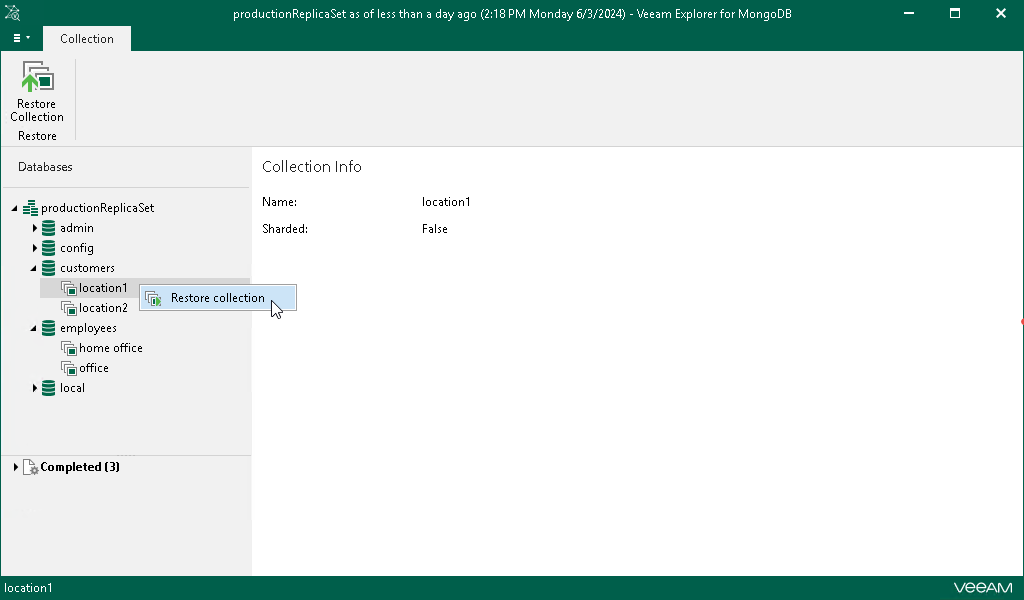Click the config database icon
Image resolution: width=1024 pixels, height=600 pixels.
click(48, 248)
